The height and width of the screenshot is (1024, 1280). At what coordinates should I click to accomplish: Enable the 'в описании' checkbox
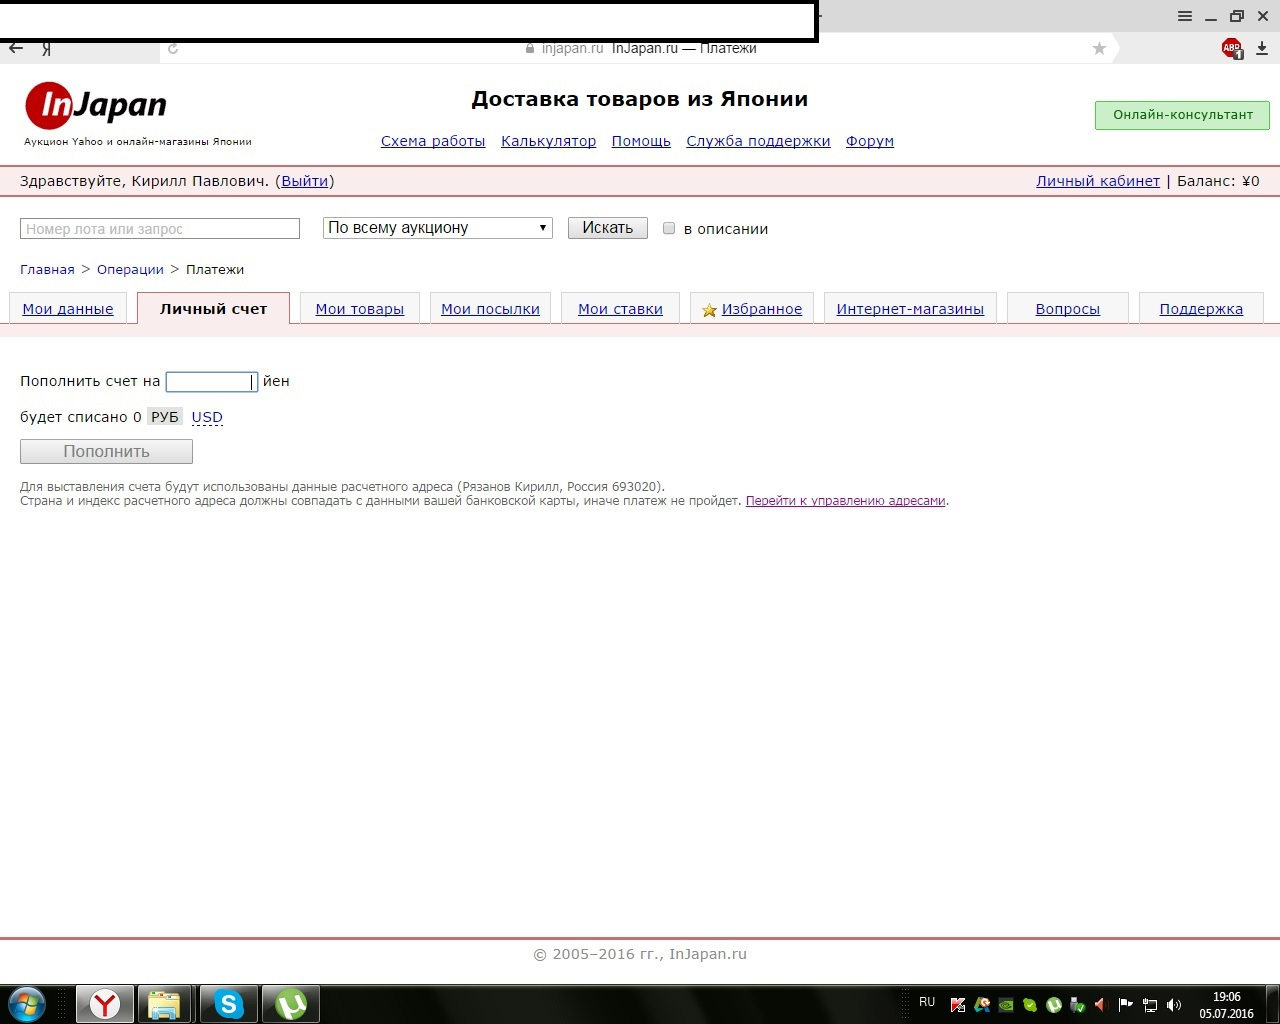point(669,228)
